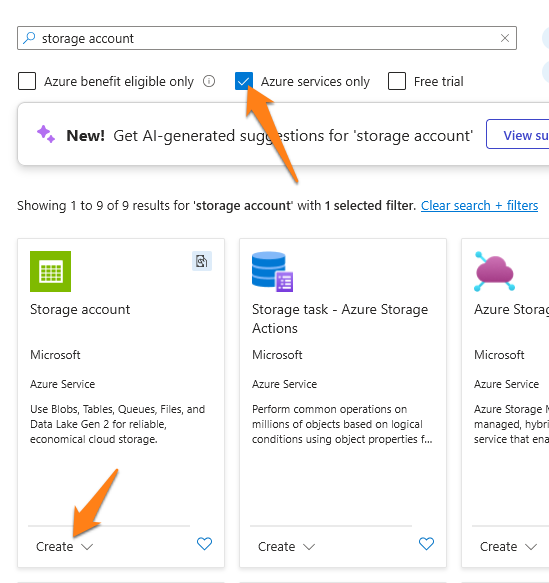Click Clear search + filters link

coord(479,205)
